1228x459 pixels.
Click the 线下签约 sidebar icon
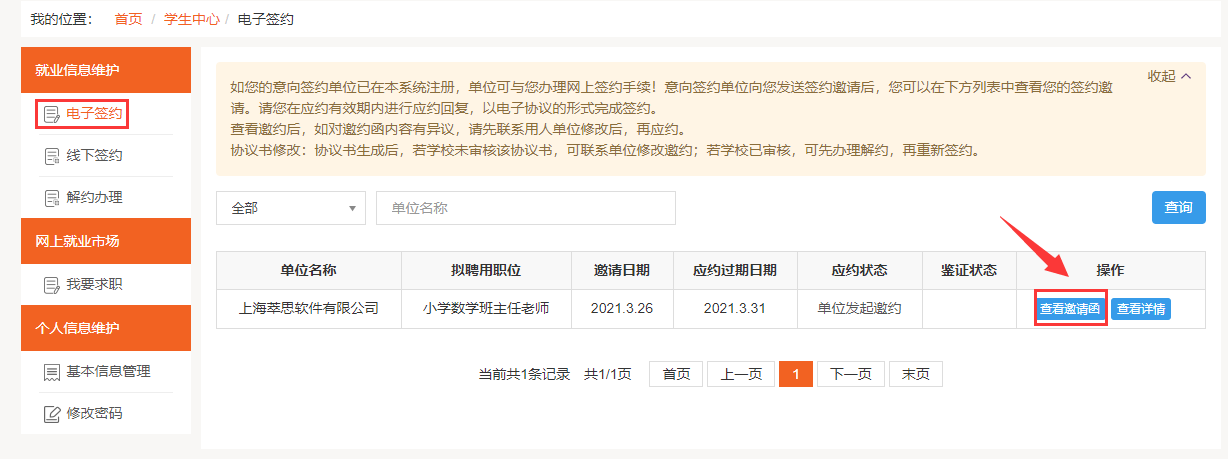52,156
